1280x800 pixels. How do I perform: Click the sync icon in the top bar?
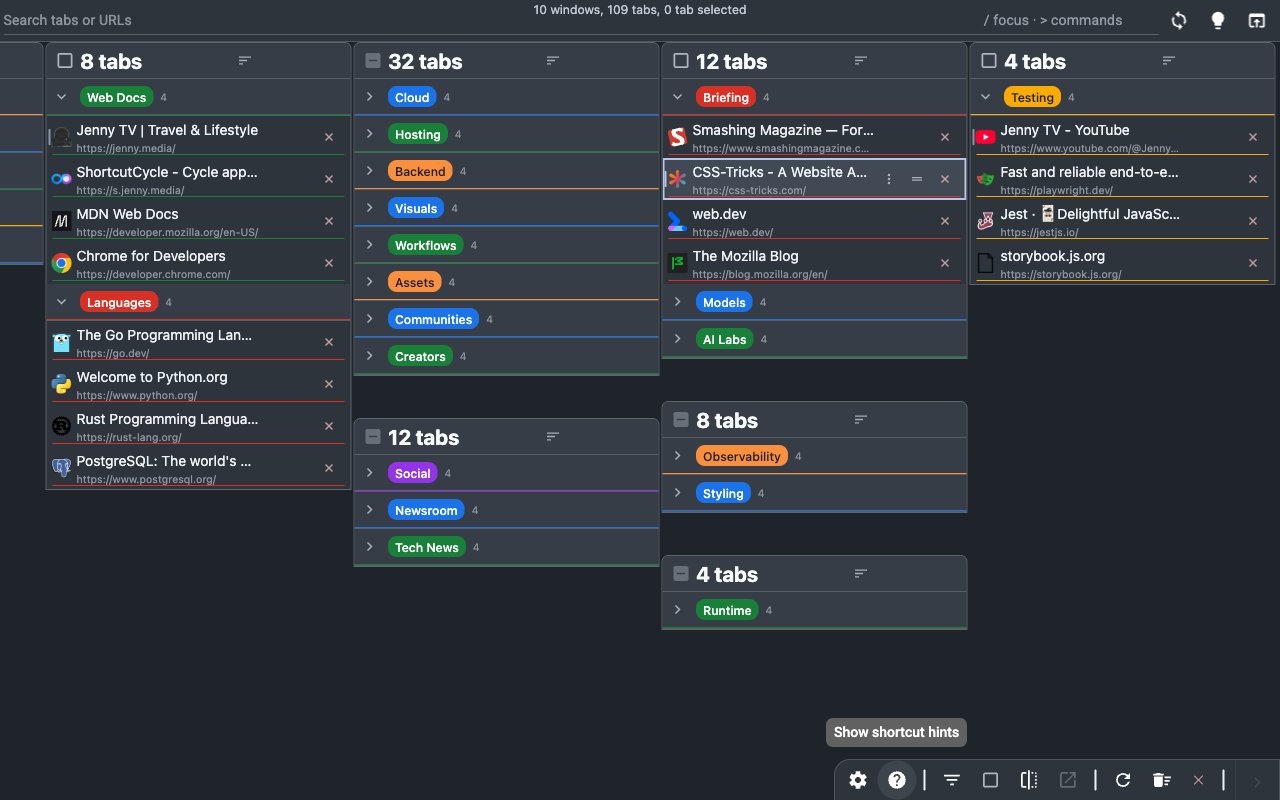tap(1179, 20)
